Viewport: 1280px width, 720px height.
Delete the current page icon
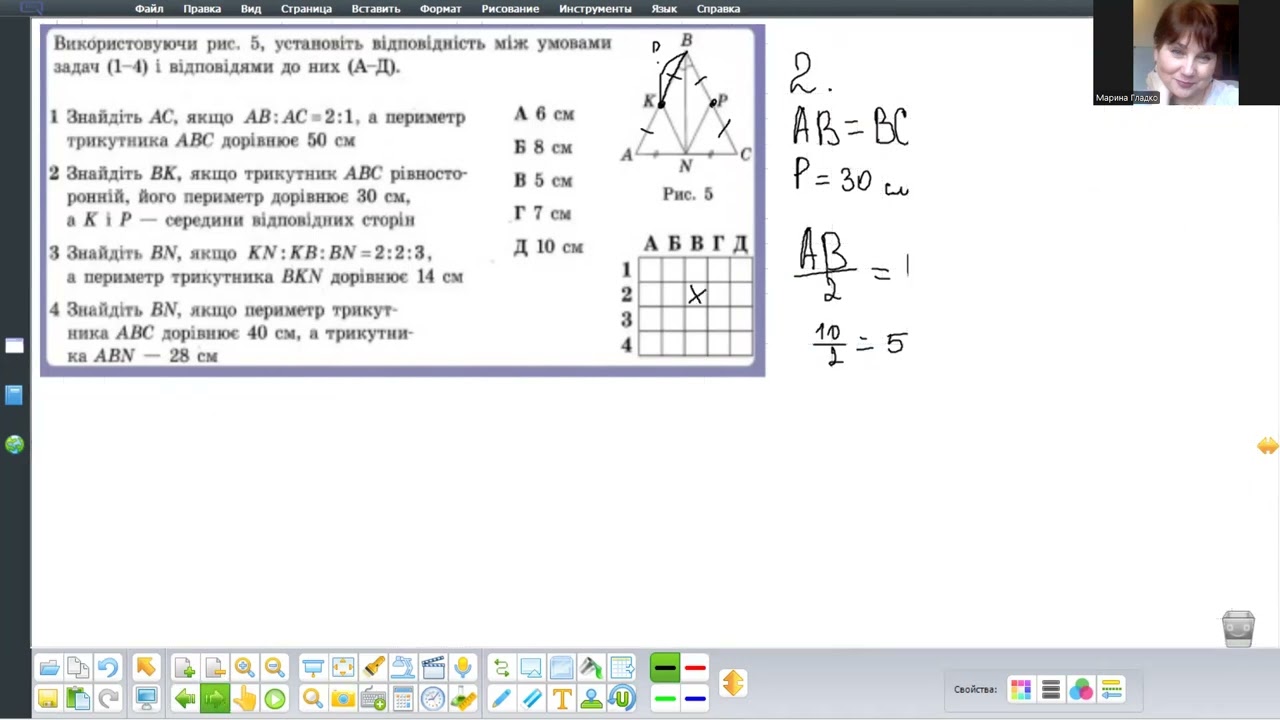click(214, 667)
